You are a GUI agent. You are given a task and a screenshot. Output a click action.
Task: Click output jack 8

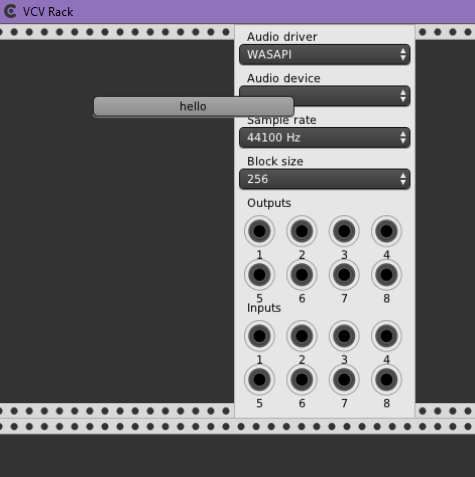(x=387, y=275)
